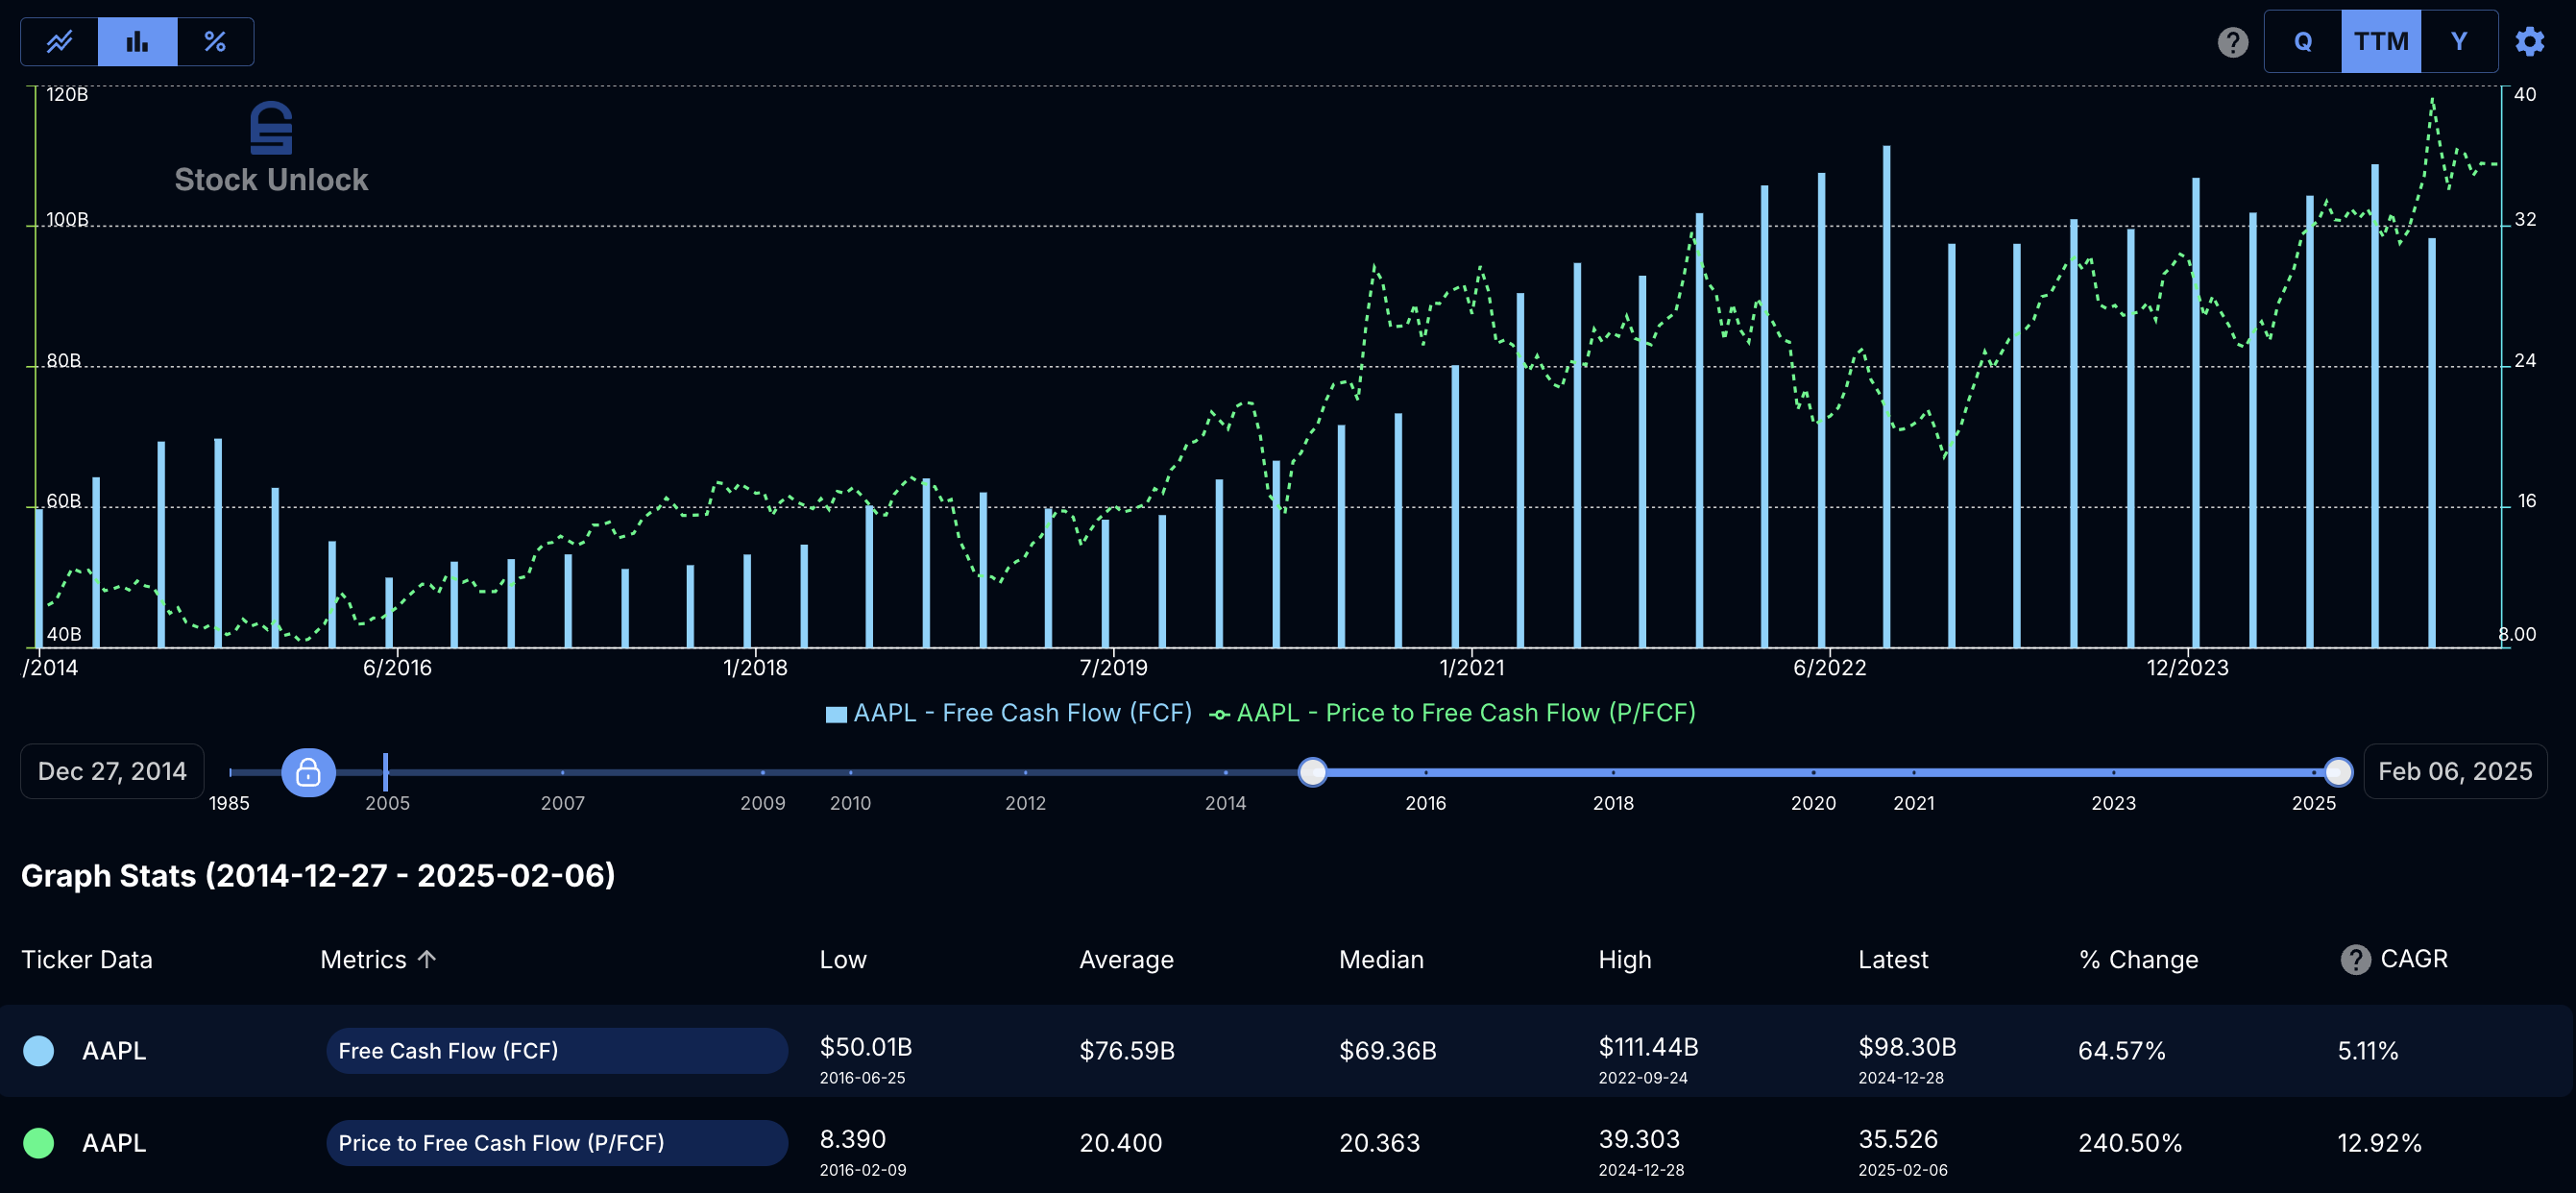Select the TTM period
The image size is (2576, 1193).
[2380, 42]
